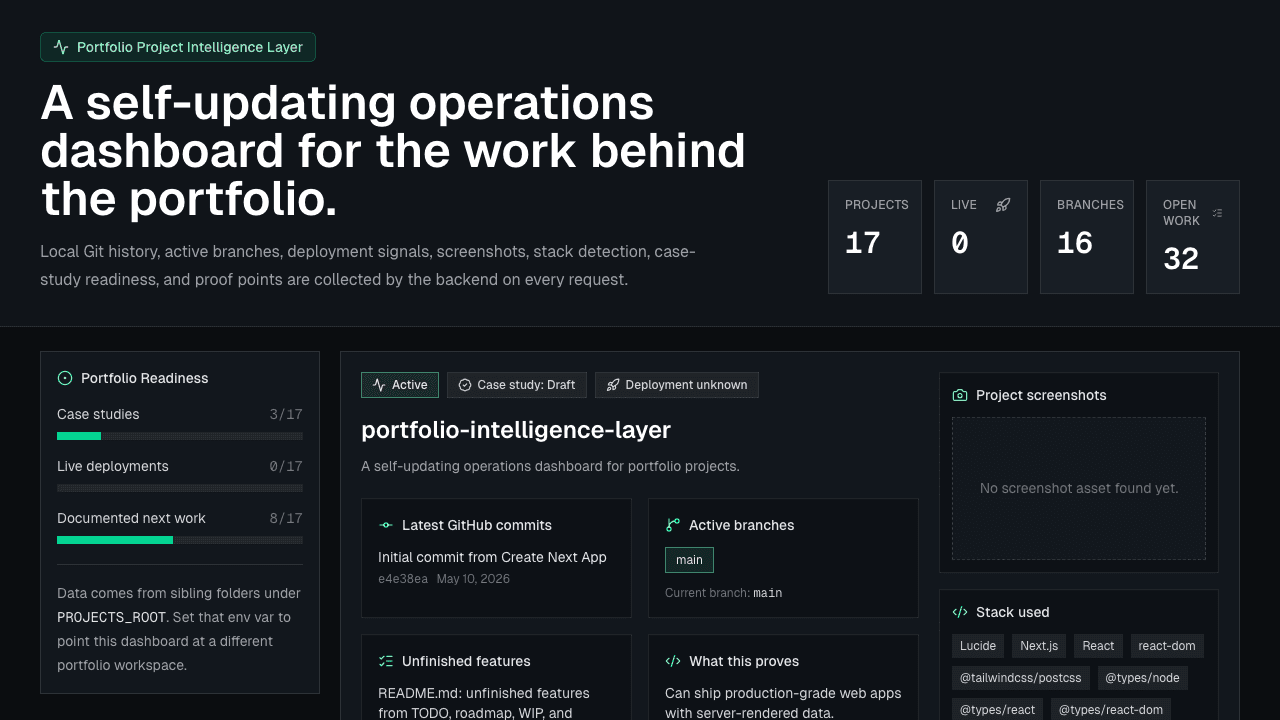Click the Lucide stack tag
This screenshot has width=1280, height=720.
(x=978, y=646)
